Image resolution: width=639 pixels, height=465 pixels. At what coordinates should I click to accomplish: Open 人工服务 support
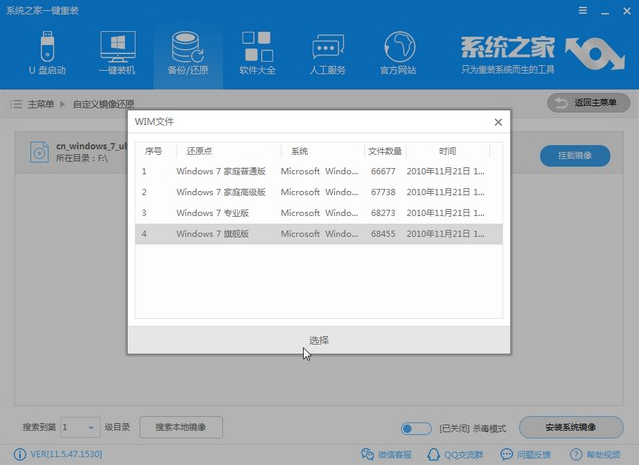click(x=328, y=53)
